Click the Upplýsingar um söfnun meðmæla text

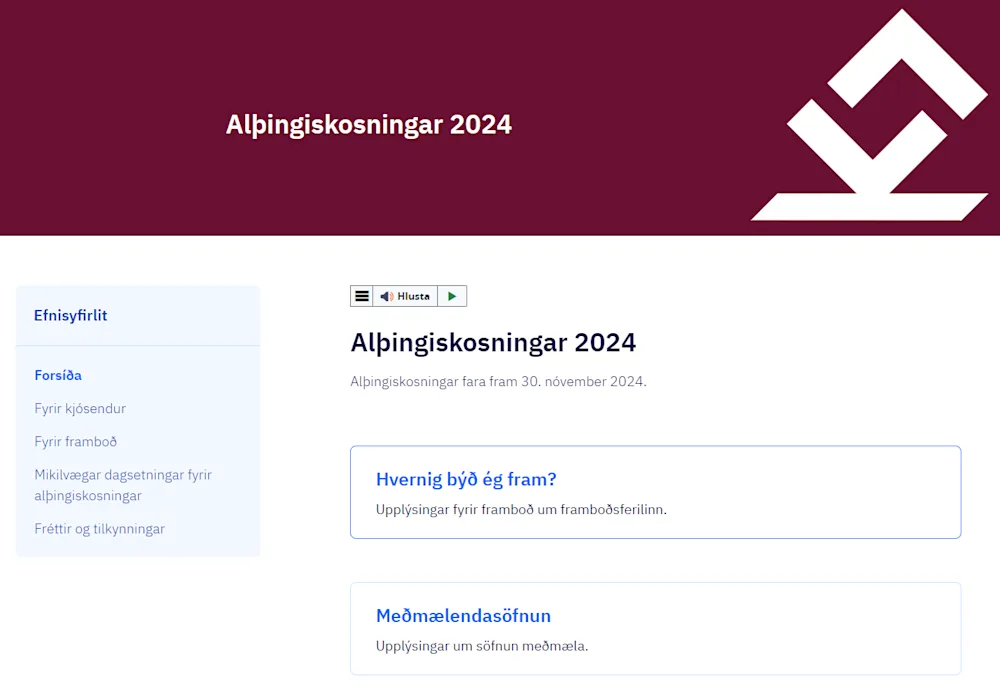point(482,646)
